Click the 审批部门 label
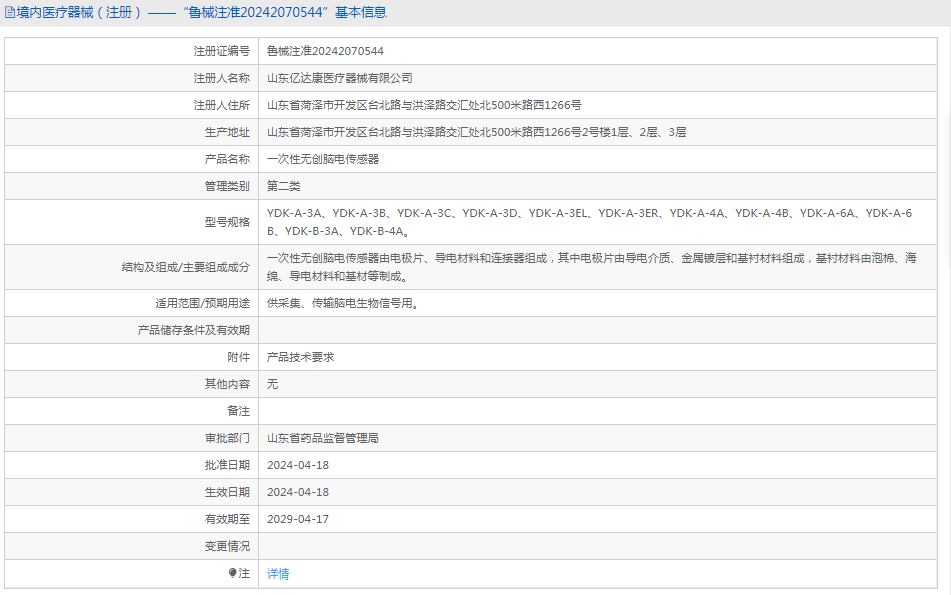The height and width of the screenshot is (595, 951). (227, 439)
